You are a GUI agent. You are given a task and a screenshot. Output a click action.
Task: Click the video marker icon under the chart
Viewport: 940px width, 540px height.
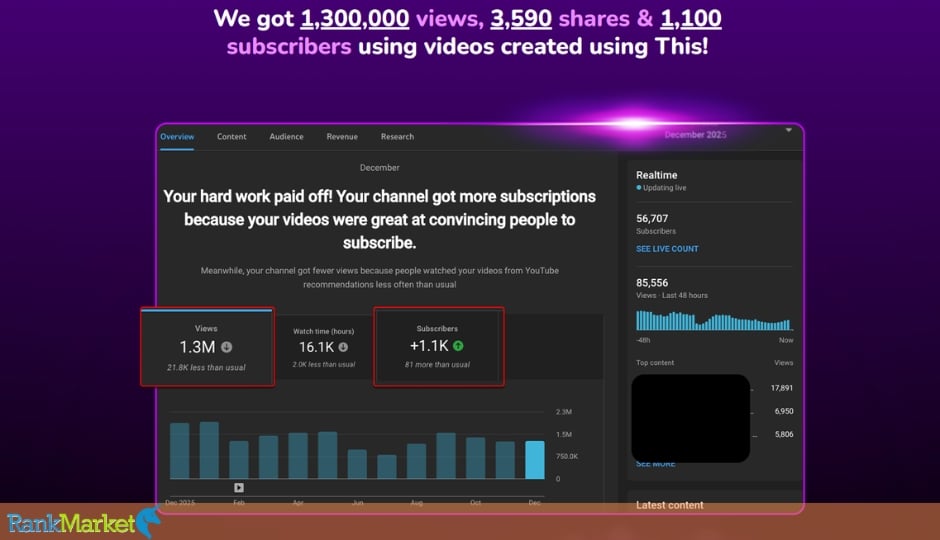[239, 488]
